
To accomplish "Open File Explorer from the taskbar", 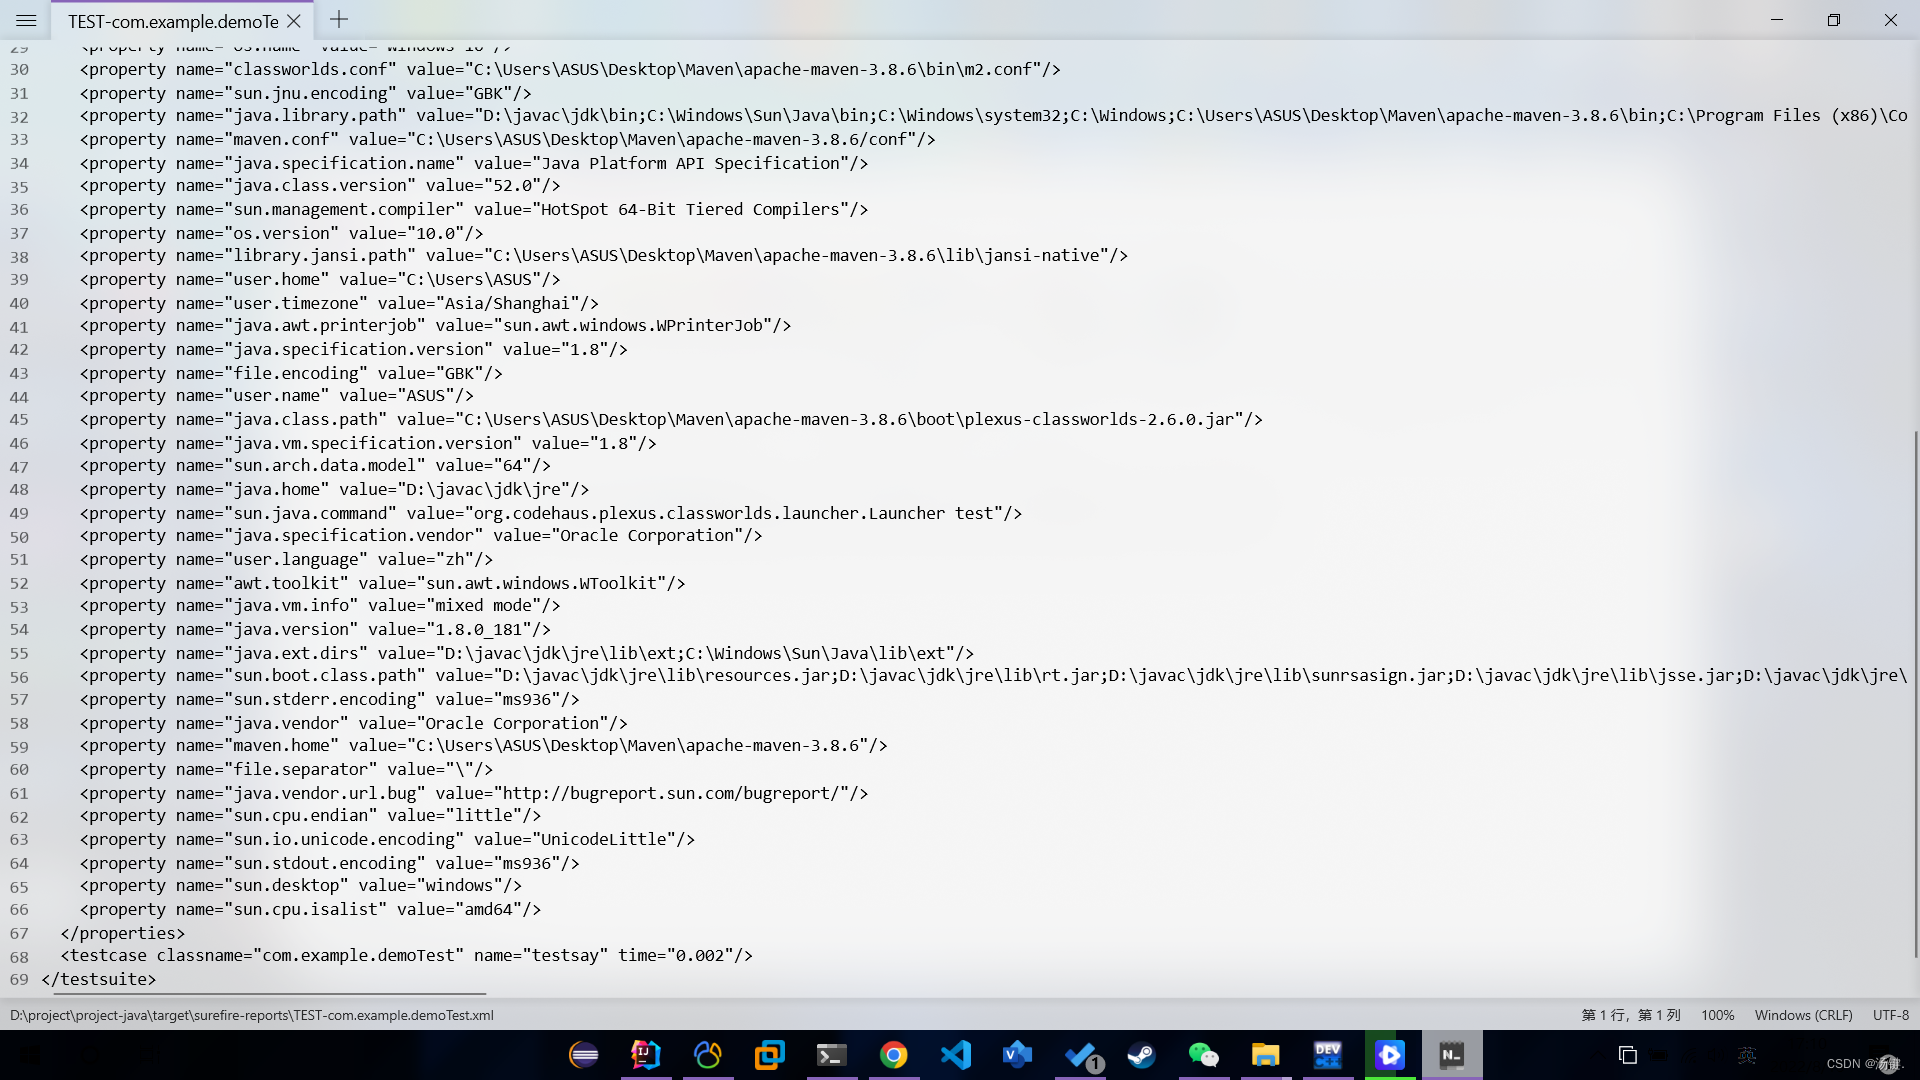I will click(x=1266, y=1055).
